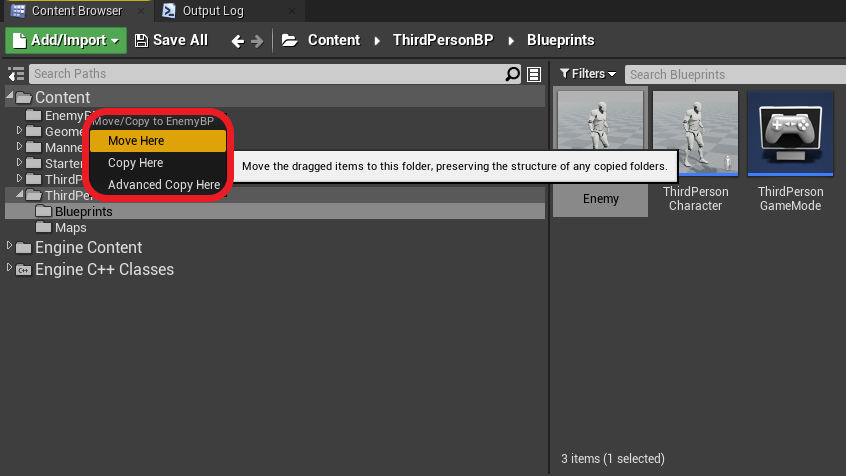Click the folder icon before Content breadcrumb
The width and height of the screenshot is (846, 476).
[289, 40]
